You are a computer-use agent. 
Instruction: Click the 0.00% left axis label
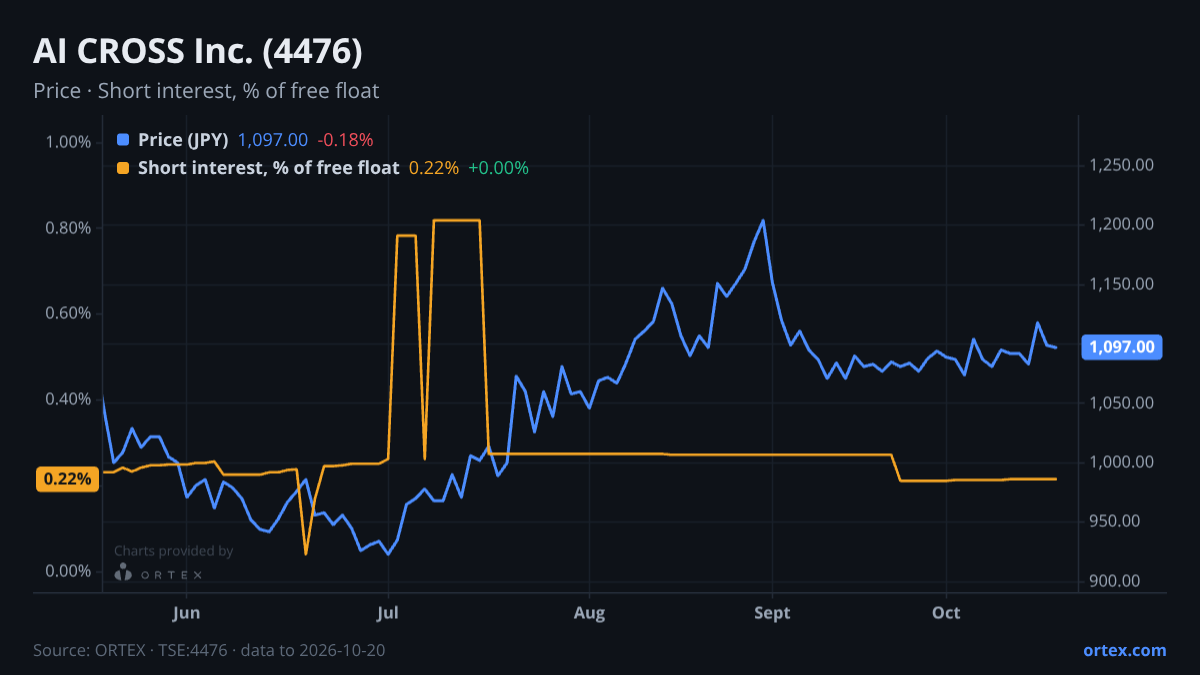[68, 571]
